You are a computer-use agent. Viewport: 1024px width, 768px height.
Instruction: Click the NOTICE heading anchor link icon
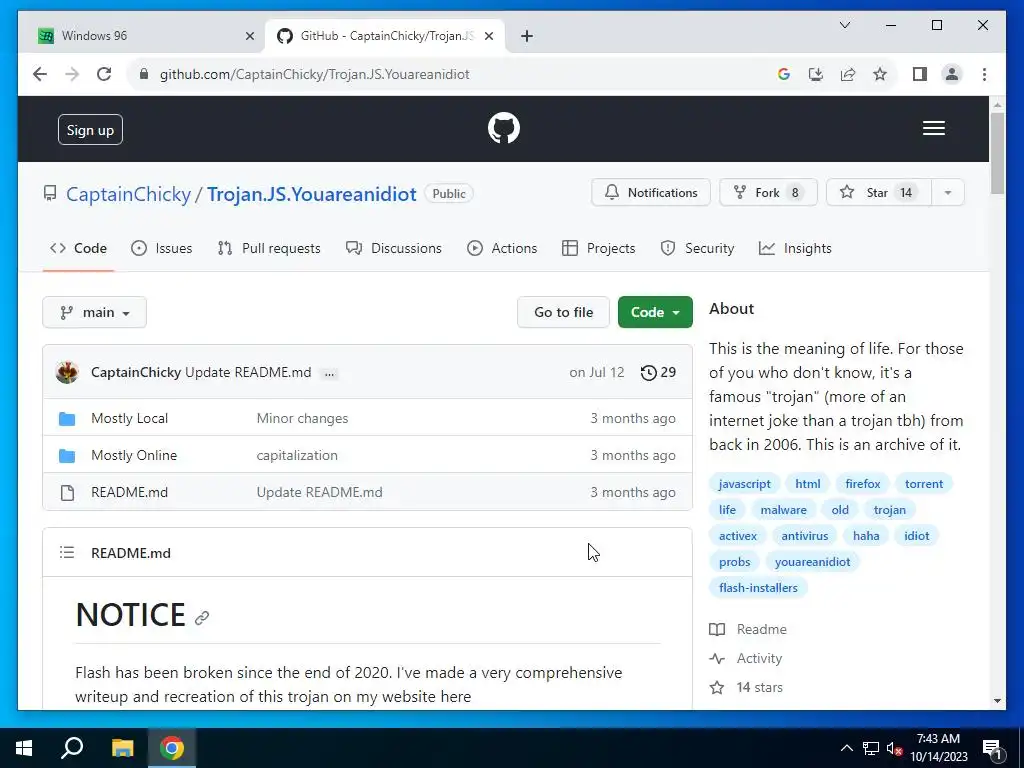[202, 617]
